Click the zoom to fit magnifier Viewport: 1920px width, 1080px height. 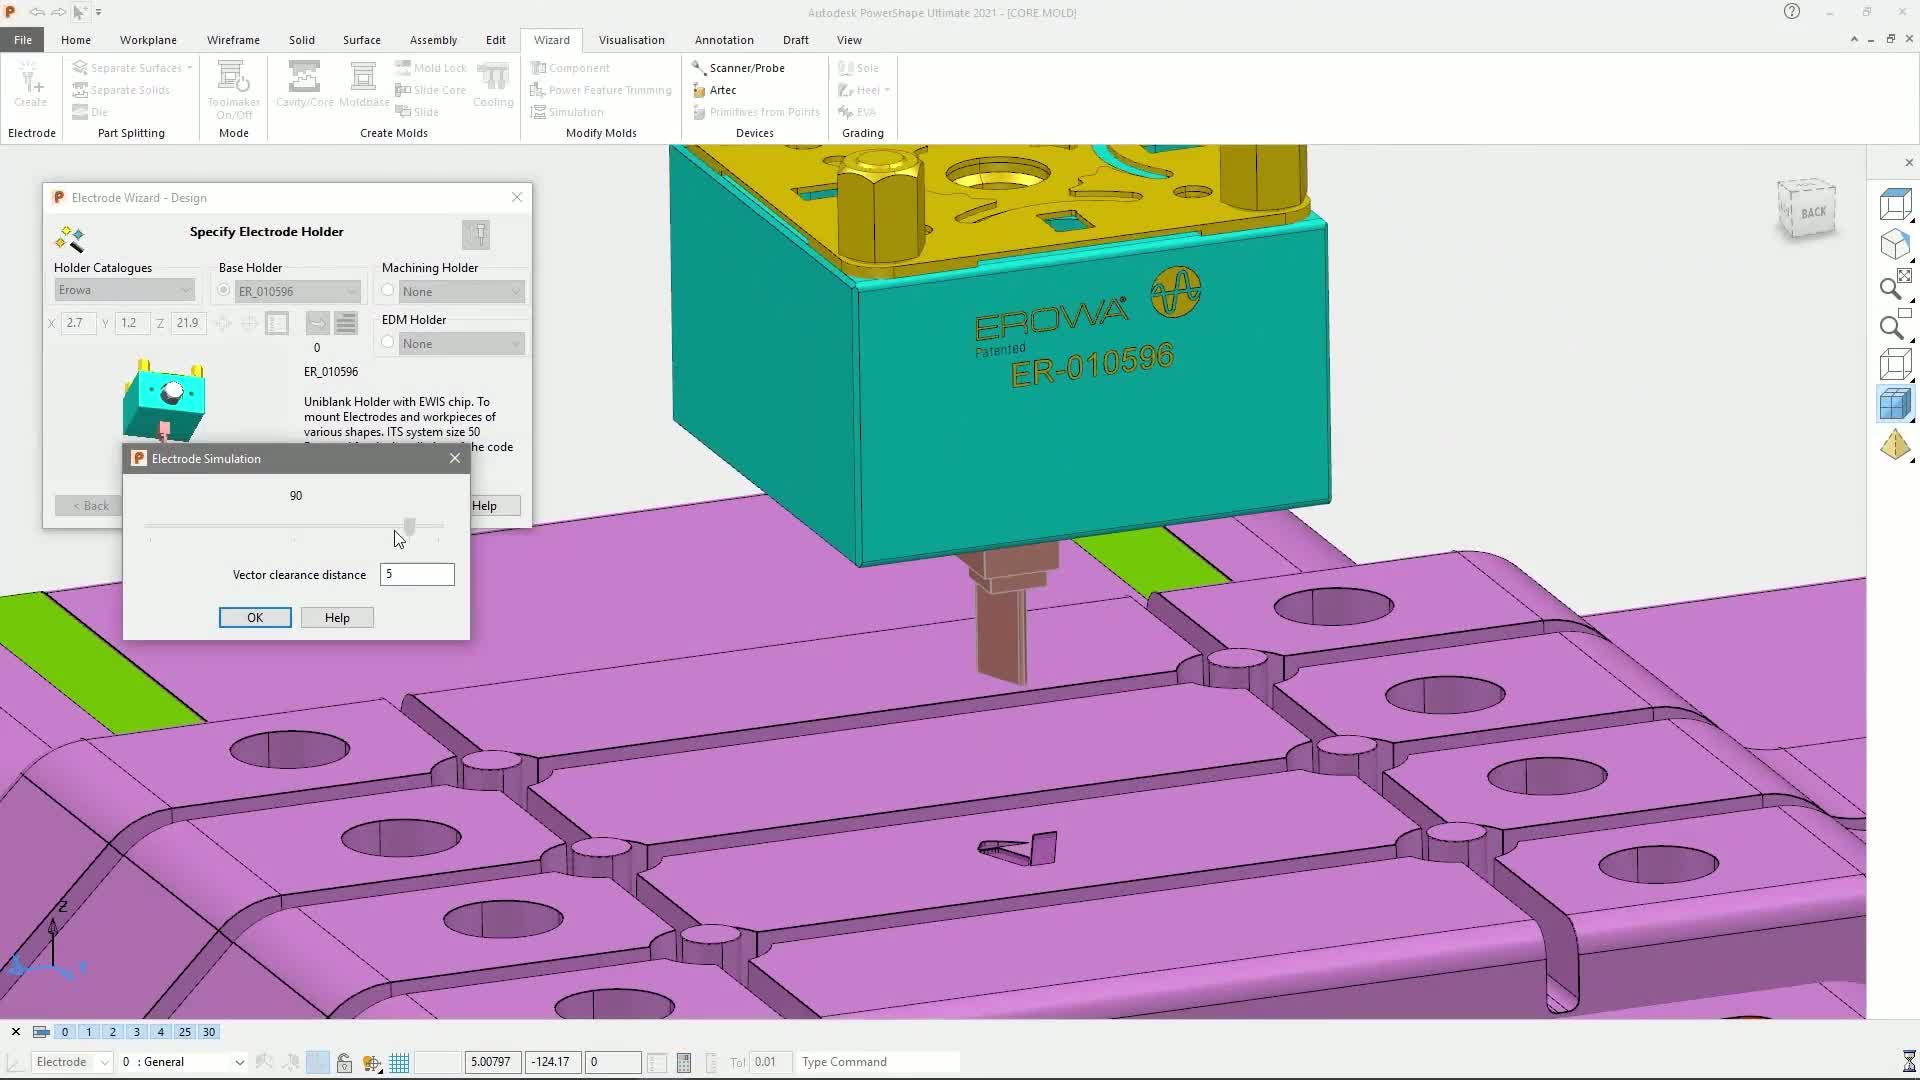[1895, 285]
